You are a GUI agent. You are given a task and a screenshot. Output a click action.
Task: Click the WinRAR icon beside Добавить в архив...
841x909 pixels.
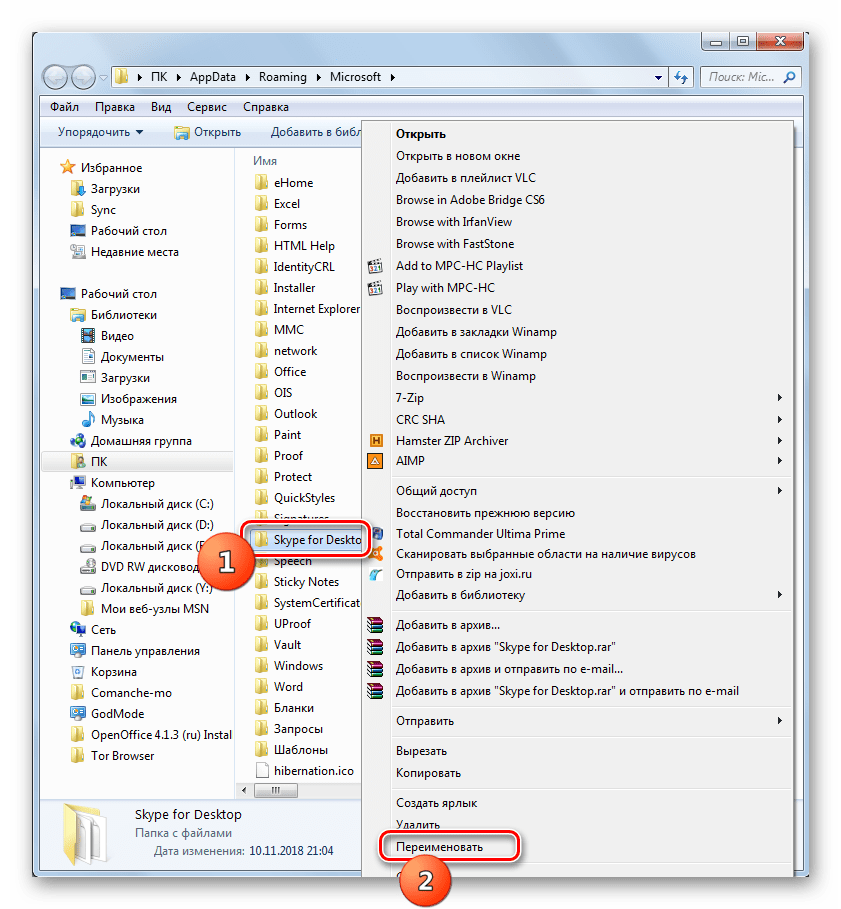(376, 626)
